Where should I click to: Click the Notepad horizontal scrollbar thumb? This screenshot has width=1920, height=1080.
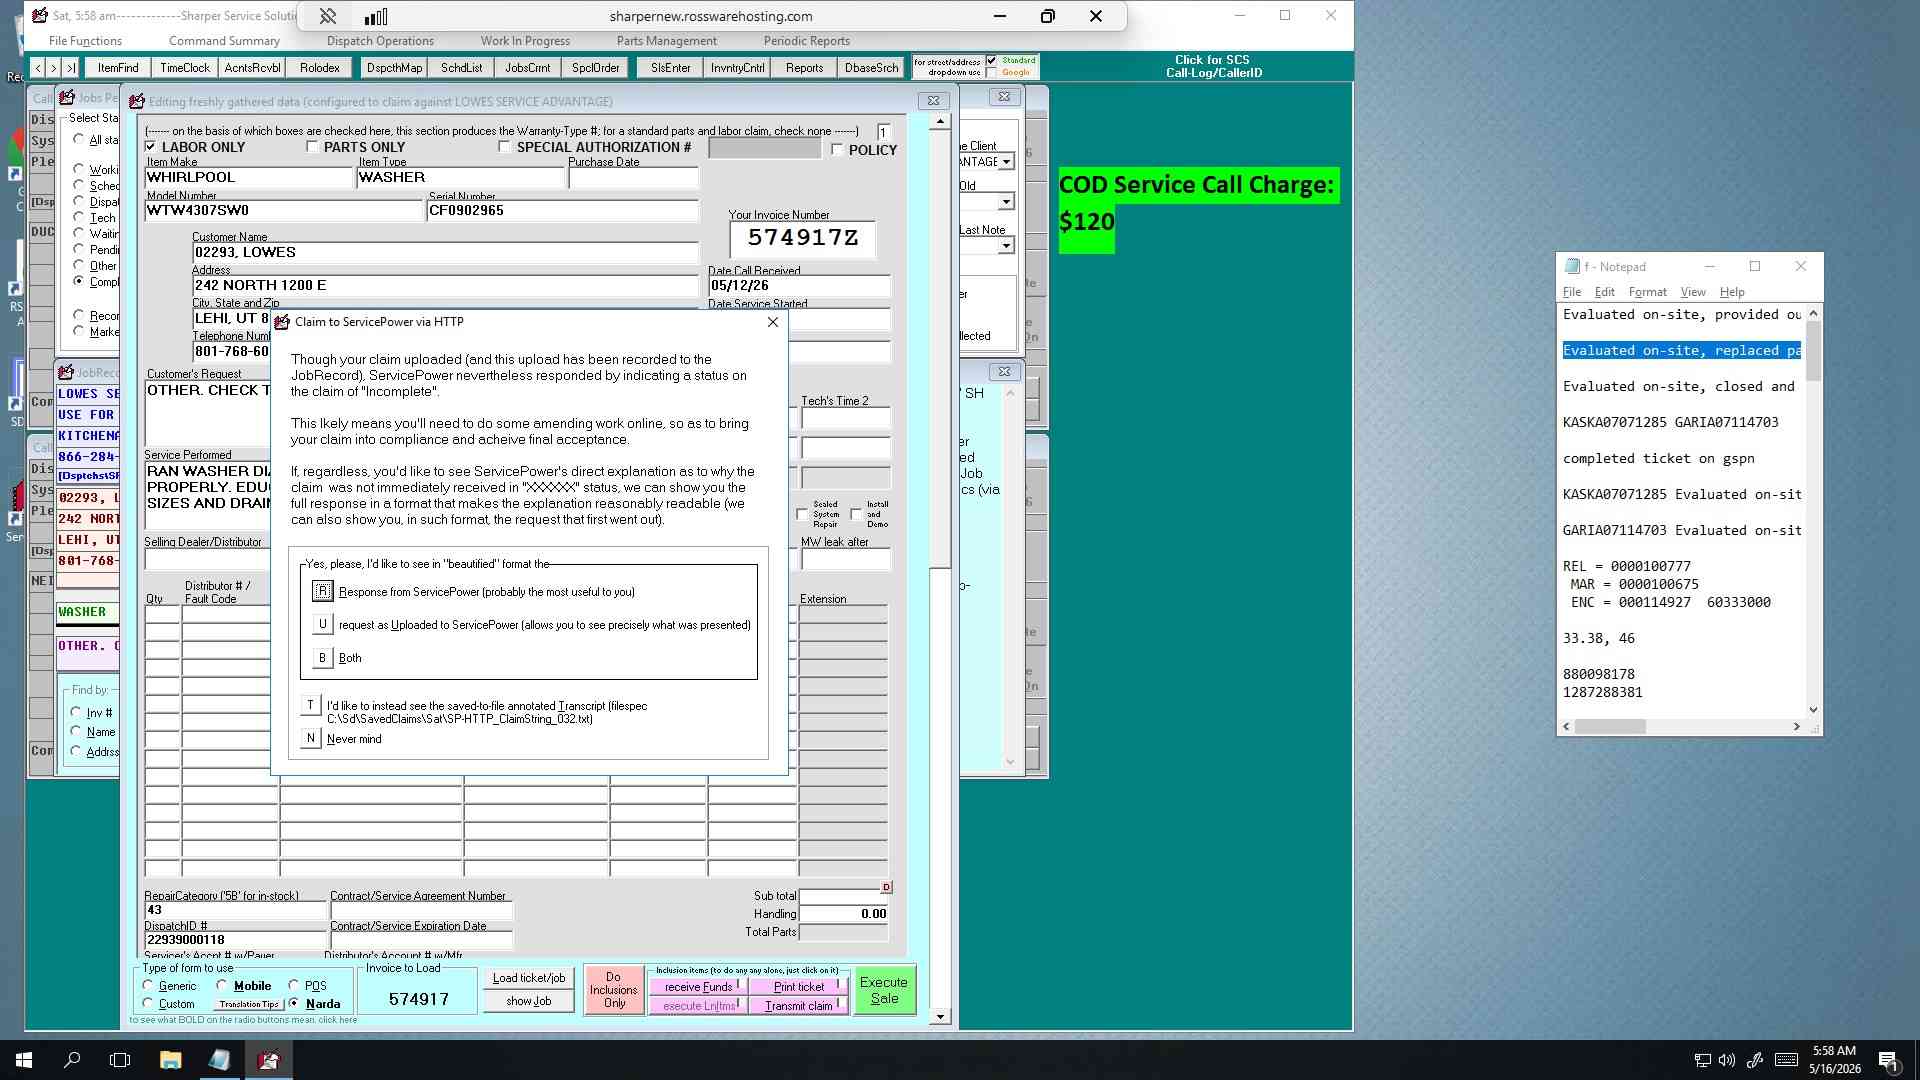1610,727
